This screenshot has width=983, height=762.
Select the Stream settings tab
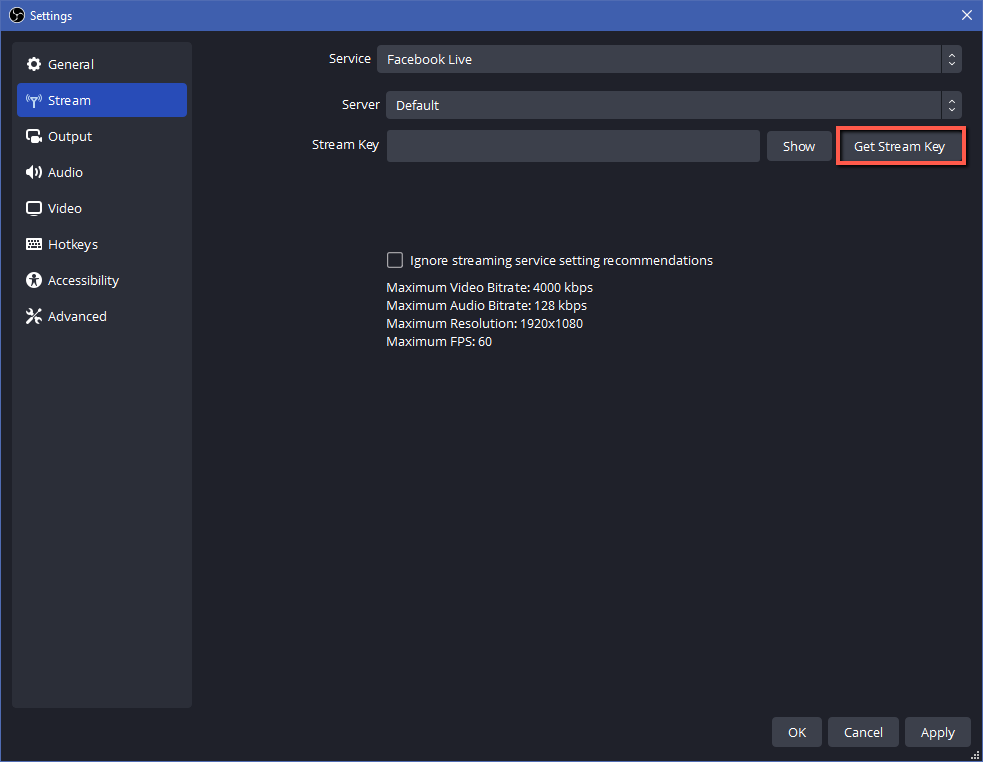102,100
